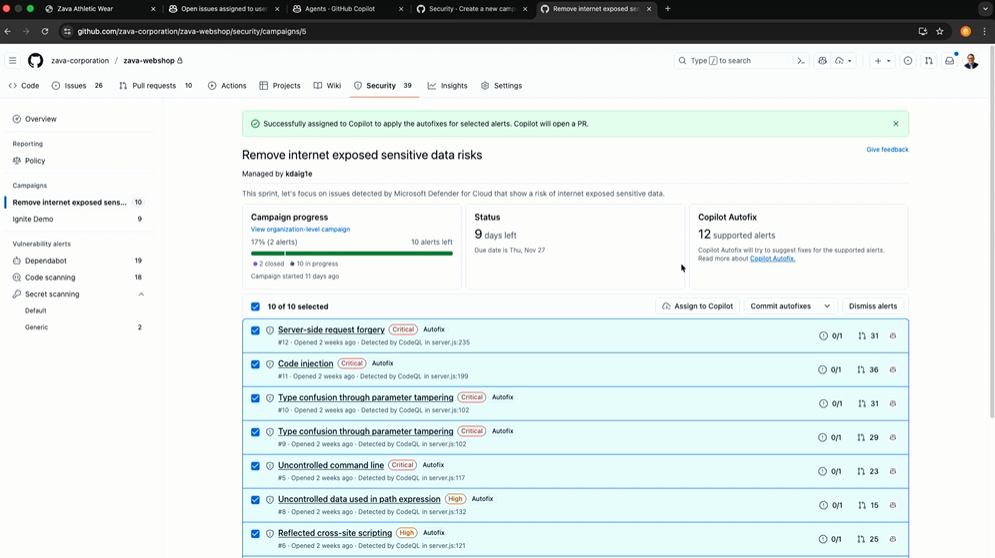Open the Copilot Autofix read more link
The width and height of the screenshot is (995, 558).
(772, 258)
